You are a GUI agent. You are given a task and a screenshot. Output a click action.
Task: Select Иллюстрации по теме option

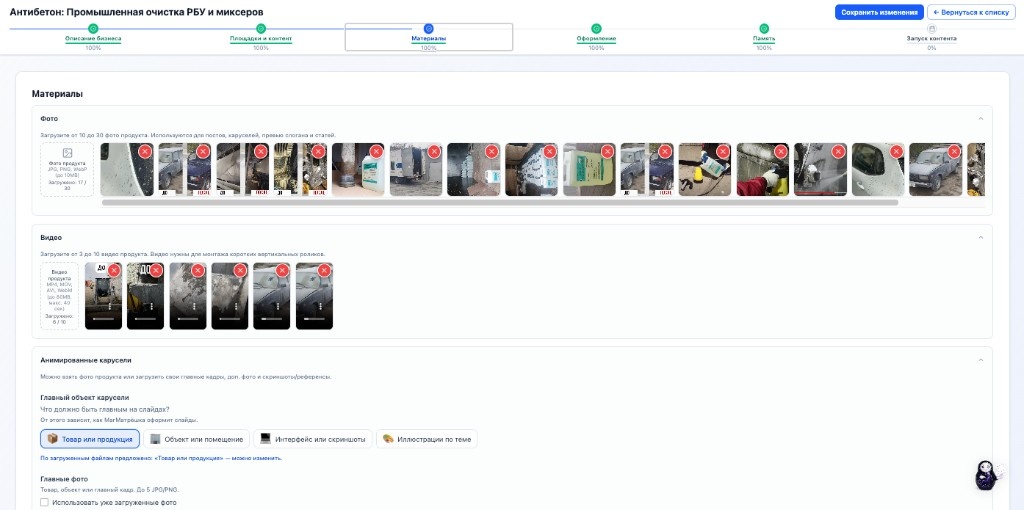[427, 439]
